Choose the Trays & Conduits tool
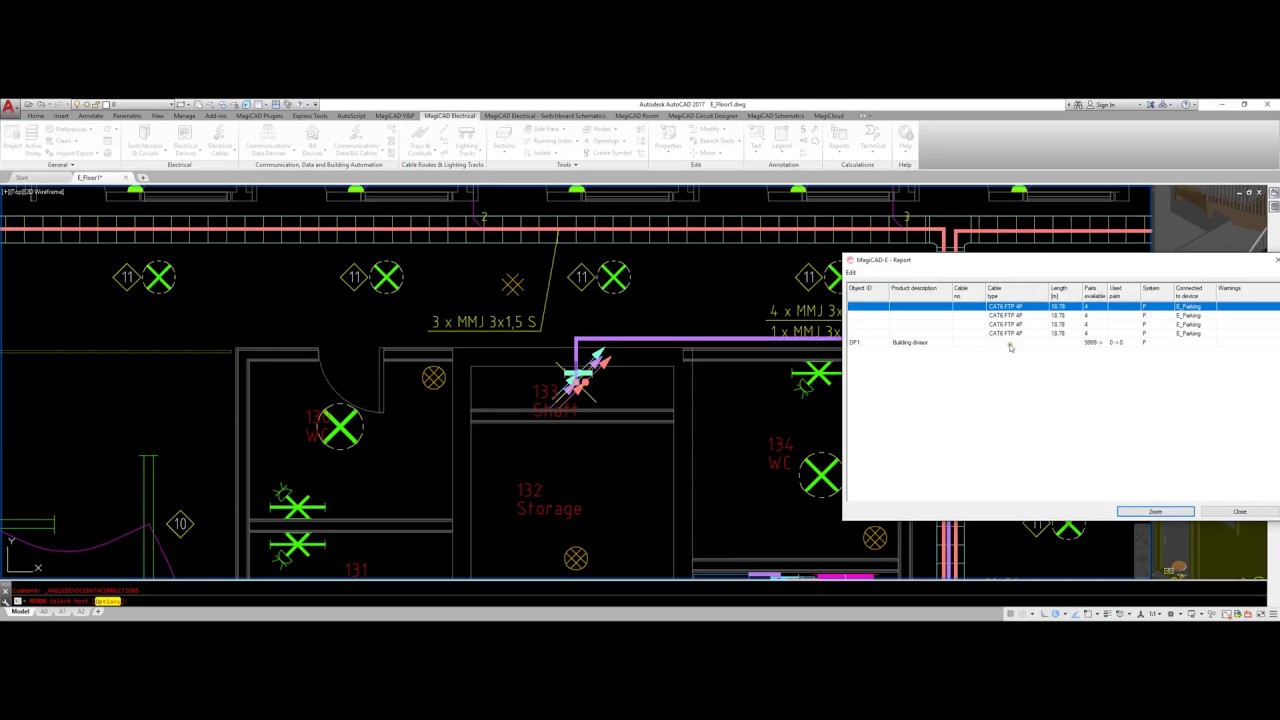This screenshot has height=720, width=1280. click(x=420, y=140)
